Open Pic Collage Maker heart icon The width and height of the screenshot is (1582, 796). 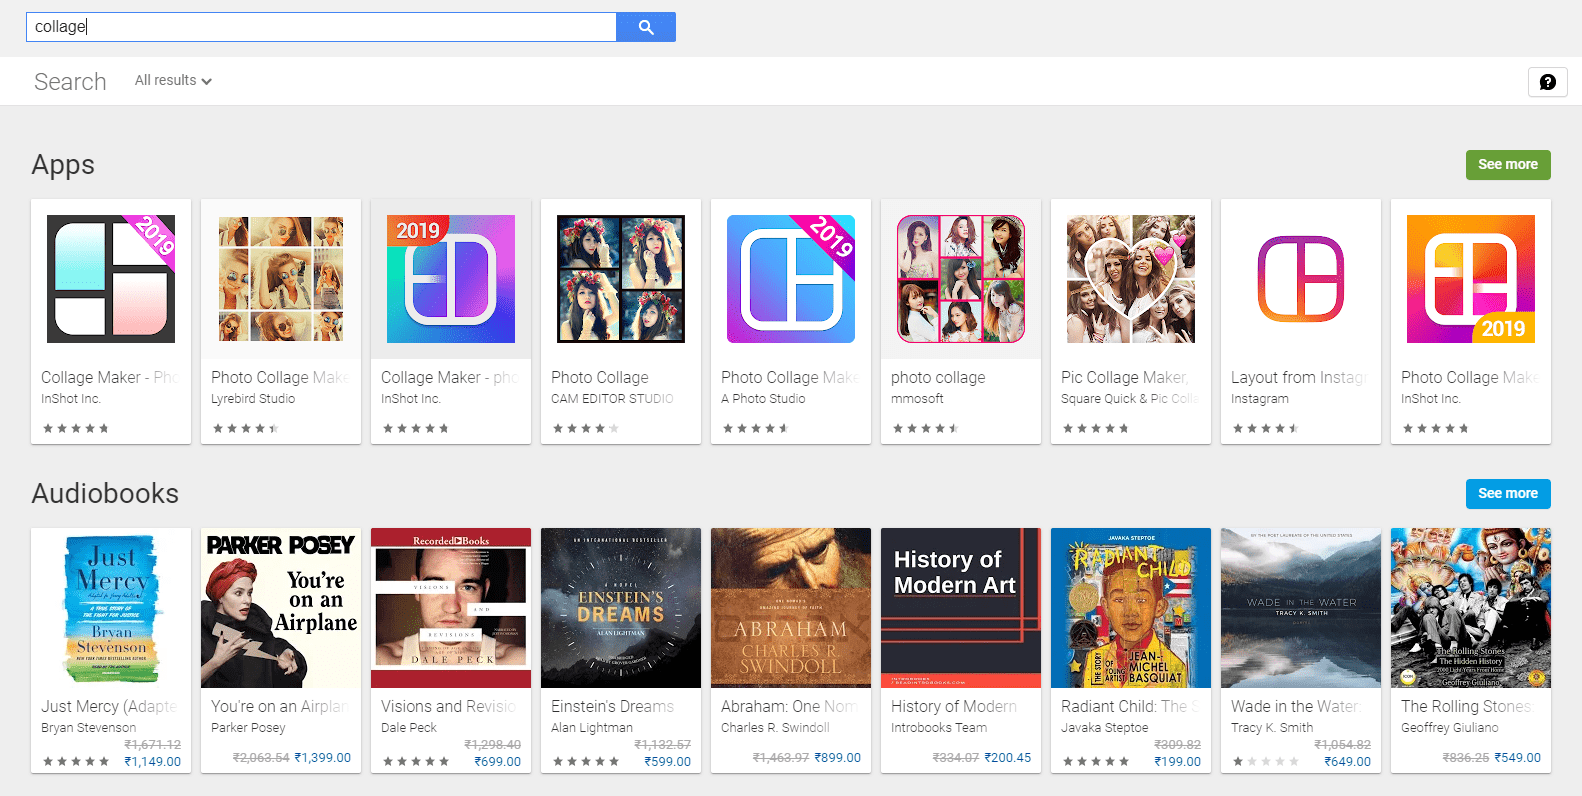click(1131, 279)
